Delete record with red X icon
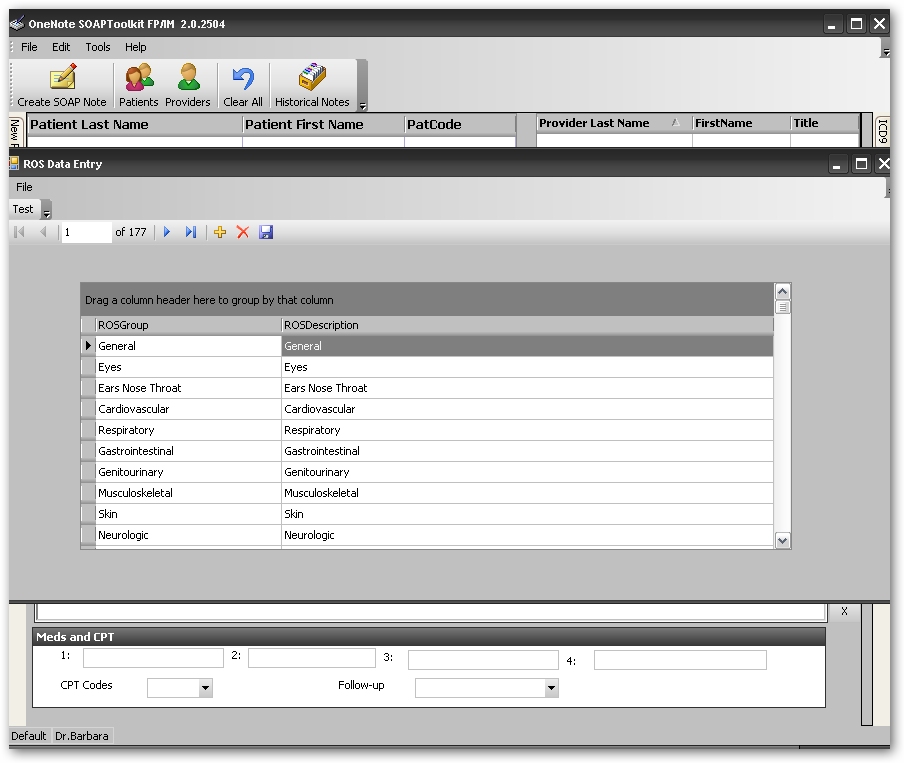 (x=243, y=232)
